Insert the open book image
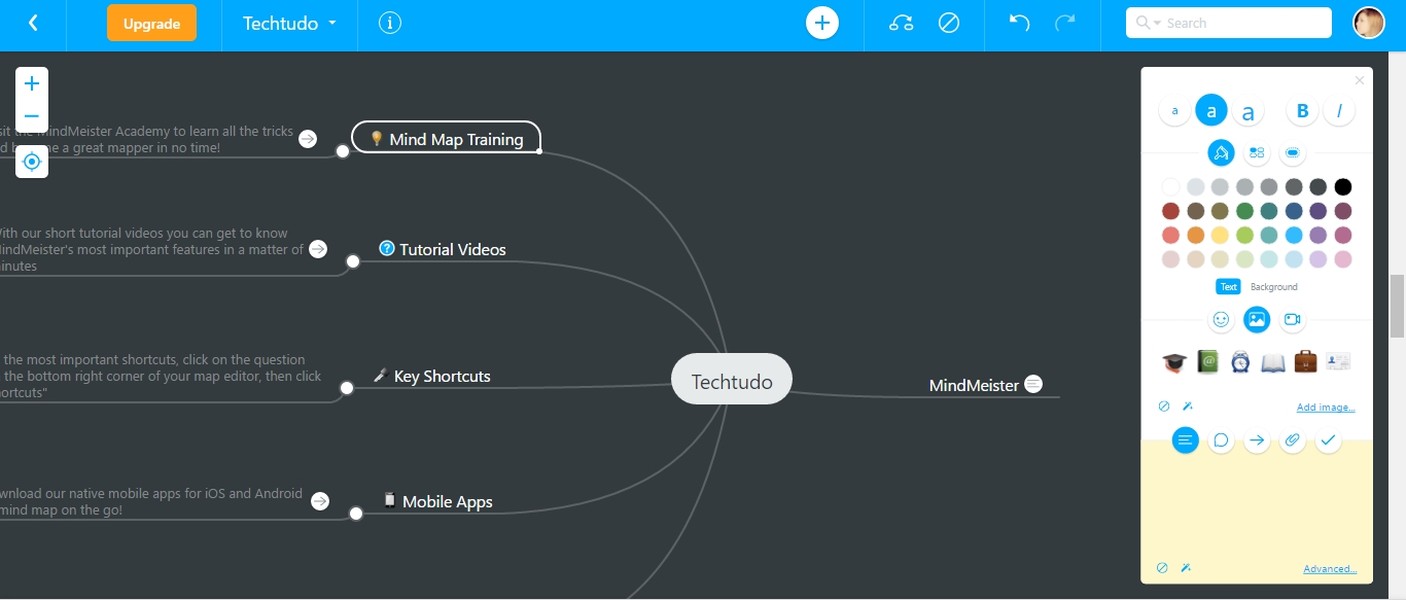The height and width of the screenshot is (600, 1406). point(1273,361)
